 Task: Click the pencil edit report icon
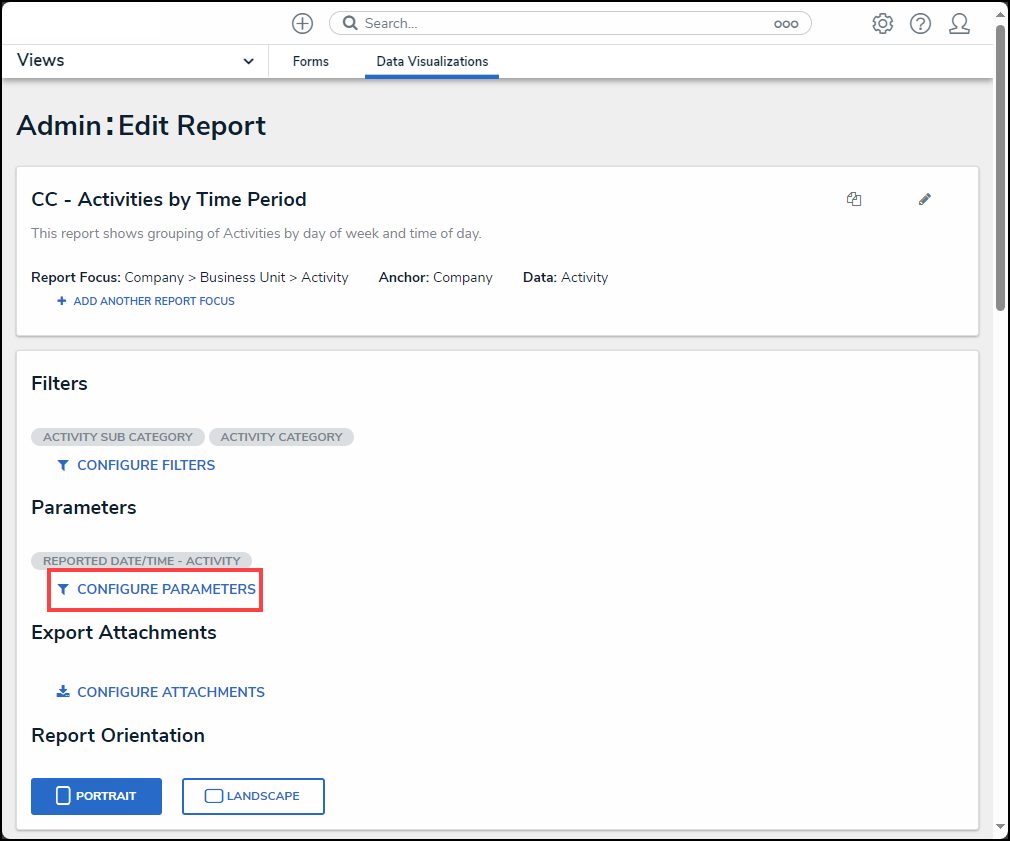(x=925, y=199)
